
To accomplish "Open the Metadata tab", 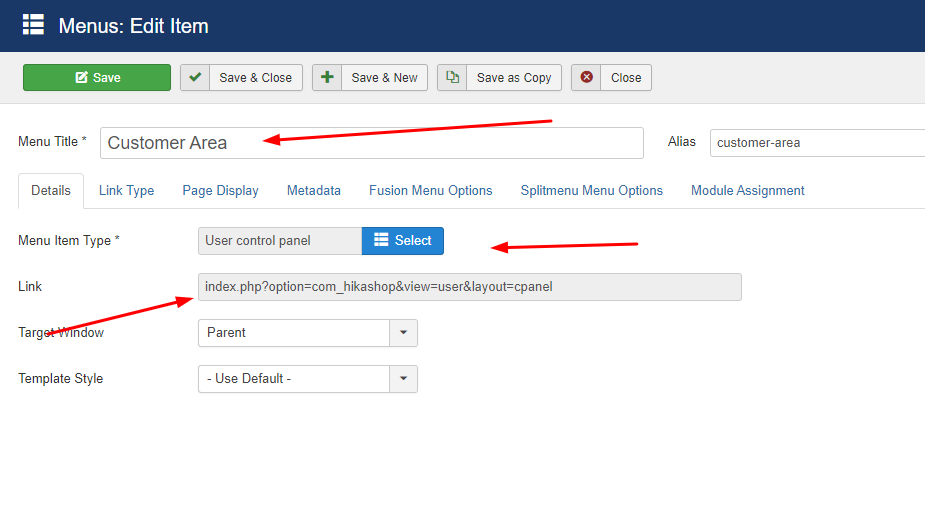I will 314,191.
